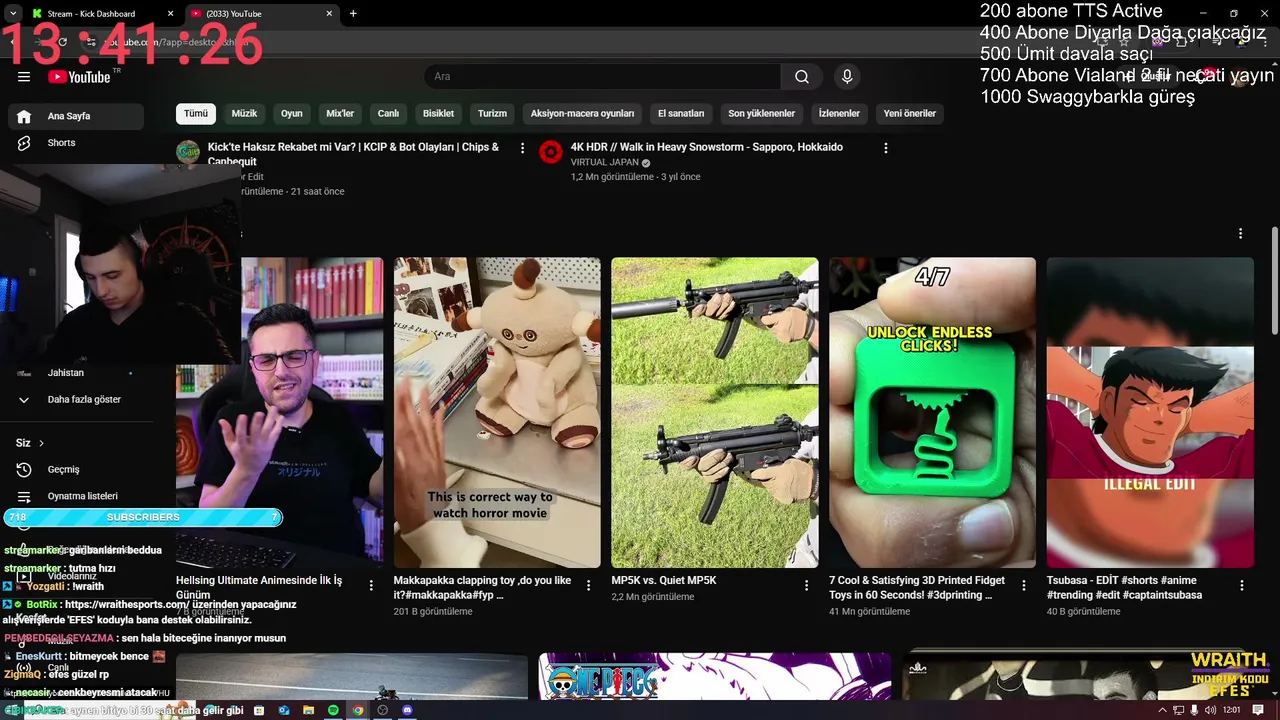Select the Bisiklet filter chip

pyautogui.click(x=438, y=113)
